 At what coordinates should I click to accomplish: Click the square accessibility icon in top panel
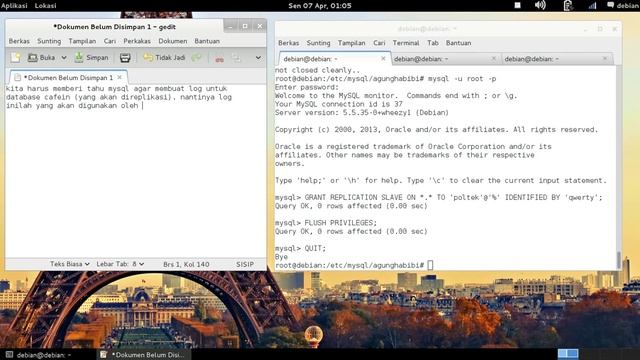pyautogui.click(x=517, y=5)
